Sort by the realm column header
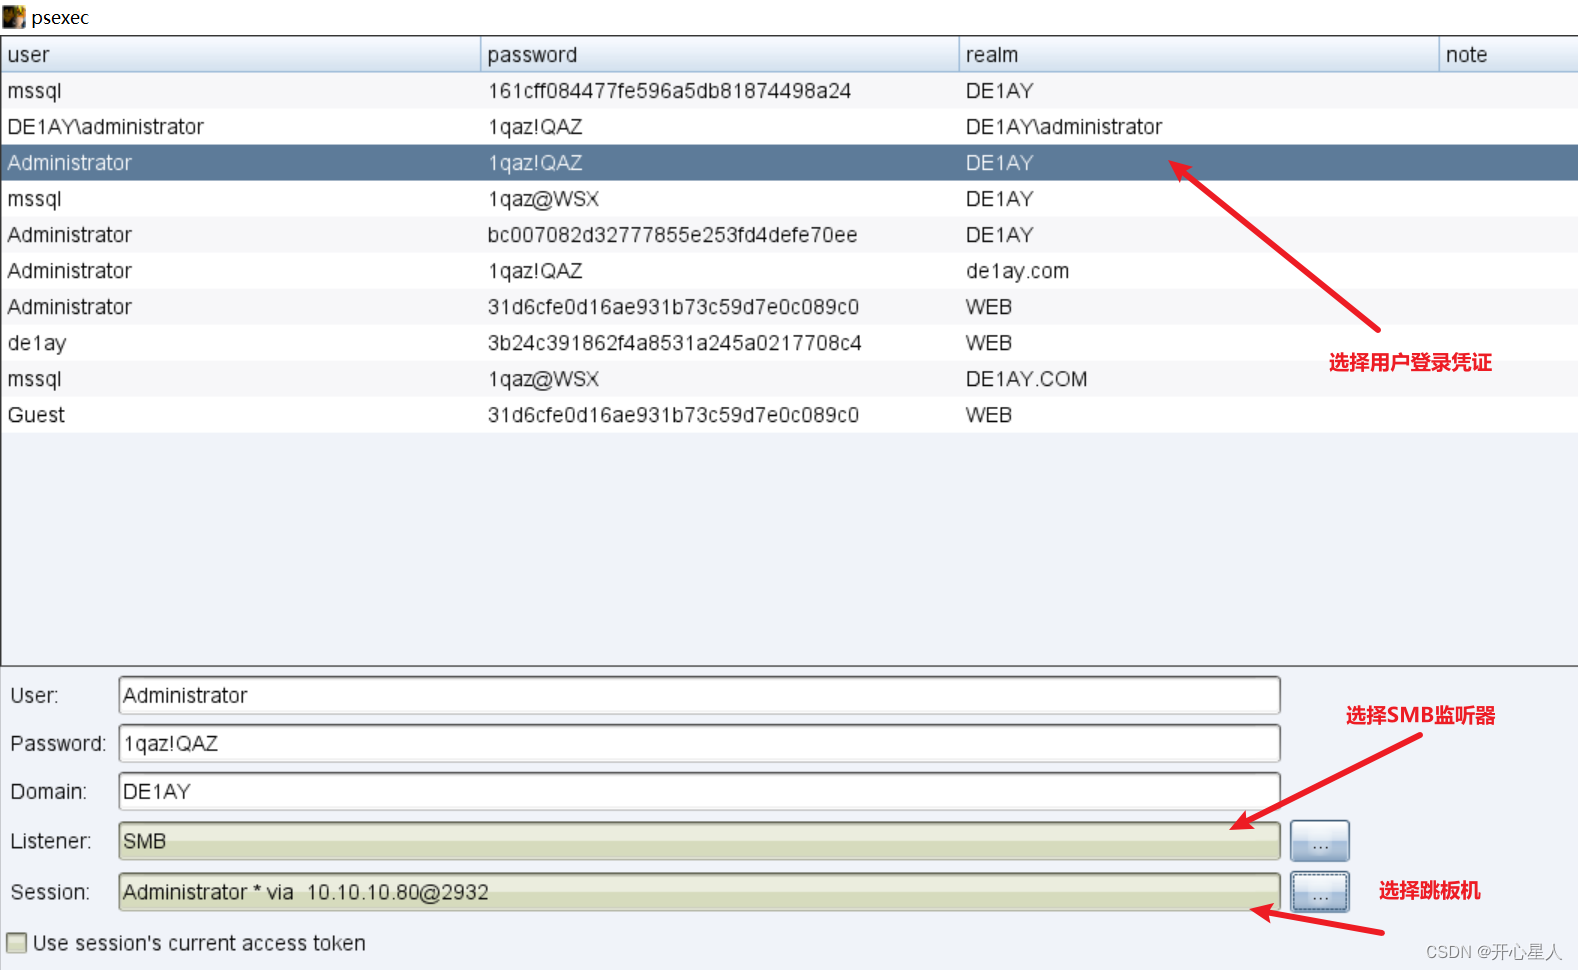 pos(1198,55)
